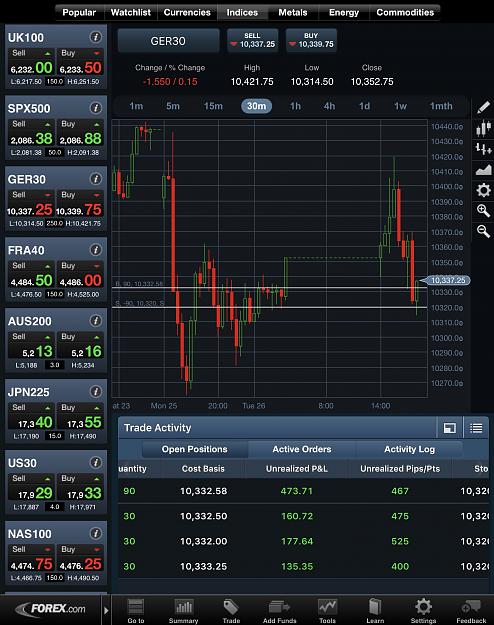
Task: Click GER30 instrument selector button
Action: point(168,41)
